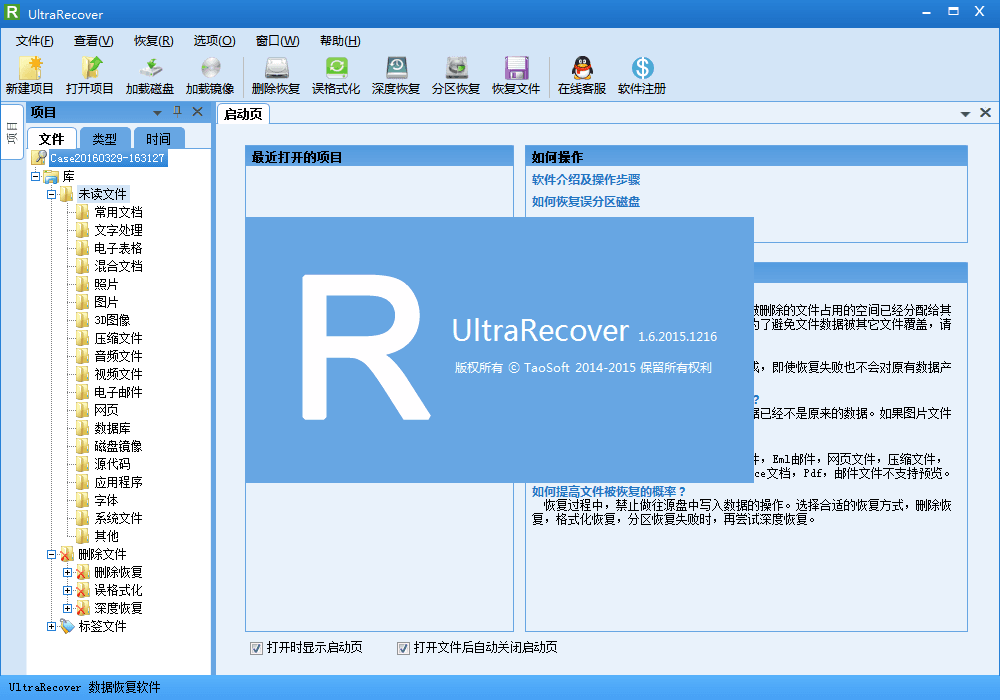Click the 磁盘镜像 folder

coord(118,446)
